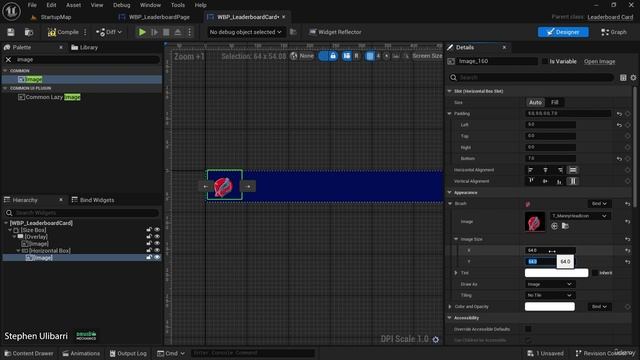The image size is (640, 360).
Task: Open the brush image asset dropdown
Action: tap(580, 216)
